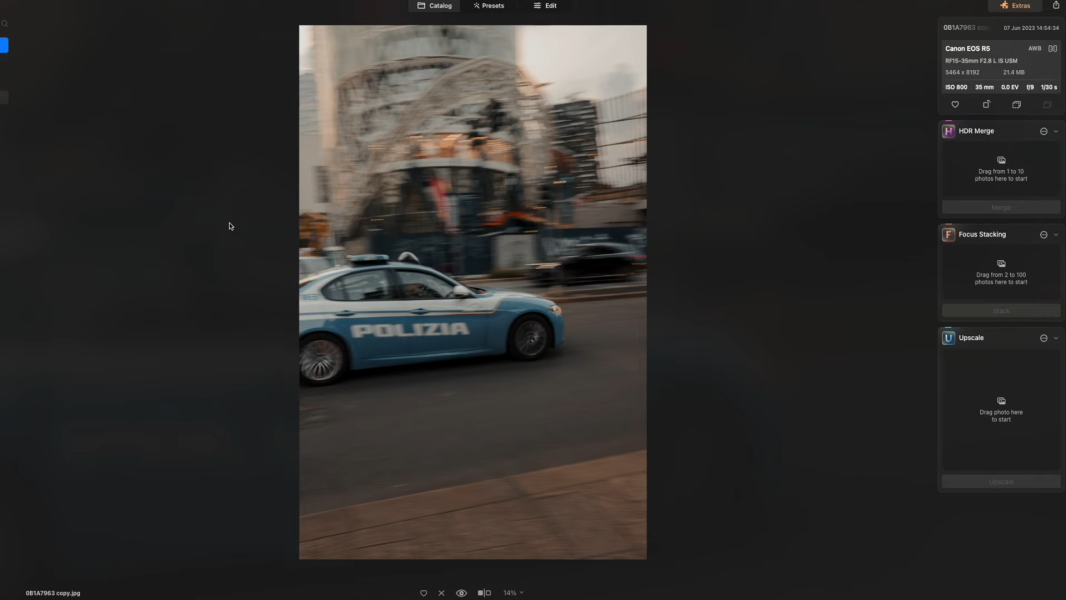The image size is (1066, 600).
Task: Open the Extras panel
Action: click(1015, 5)
